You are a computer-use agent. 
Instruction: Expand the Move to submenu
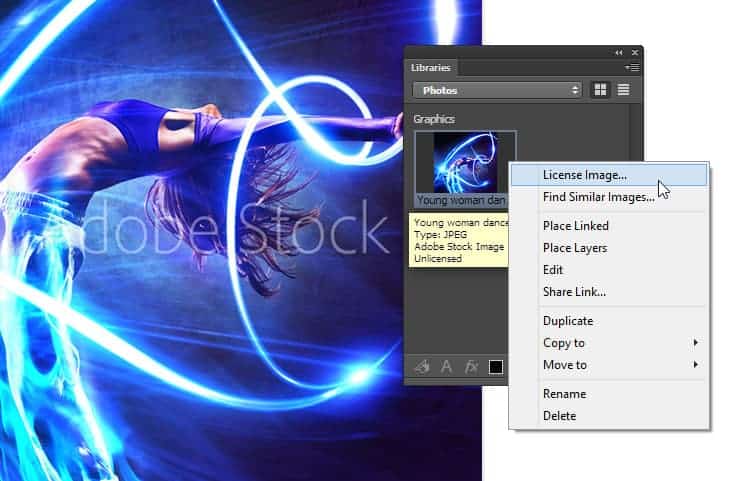point(609,365)
